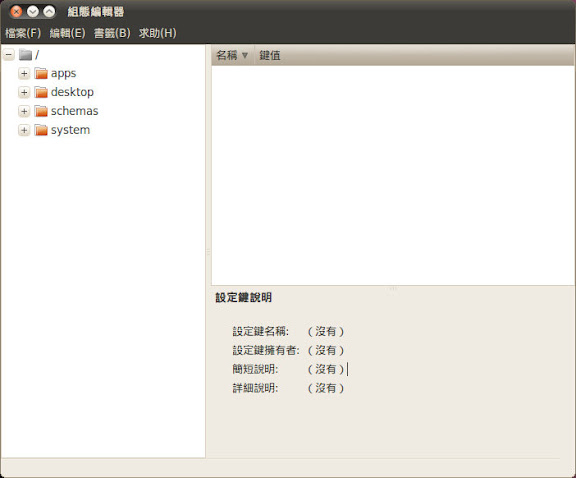576x478 pixels.
Task: Click the 詳細說明: label
Action: click(x=255, y=388)
